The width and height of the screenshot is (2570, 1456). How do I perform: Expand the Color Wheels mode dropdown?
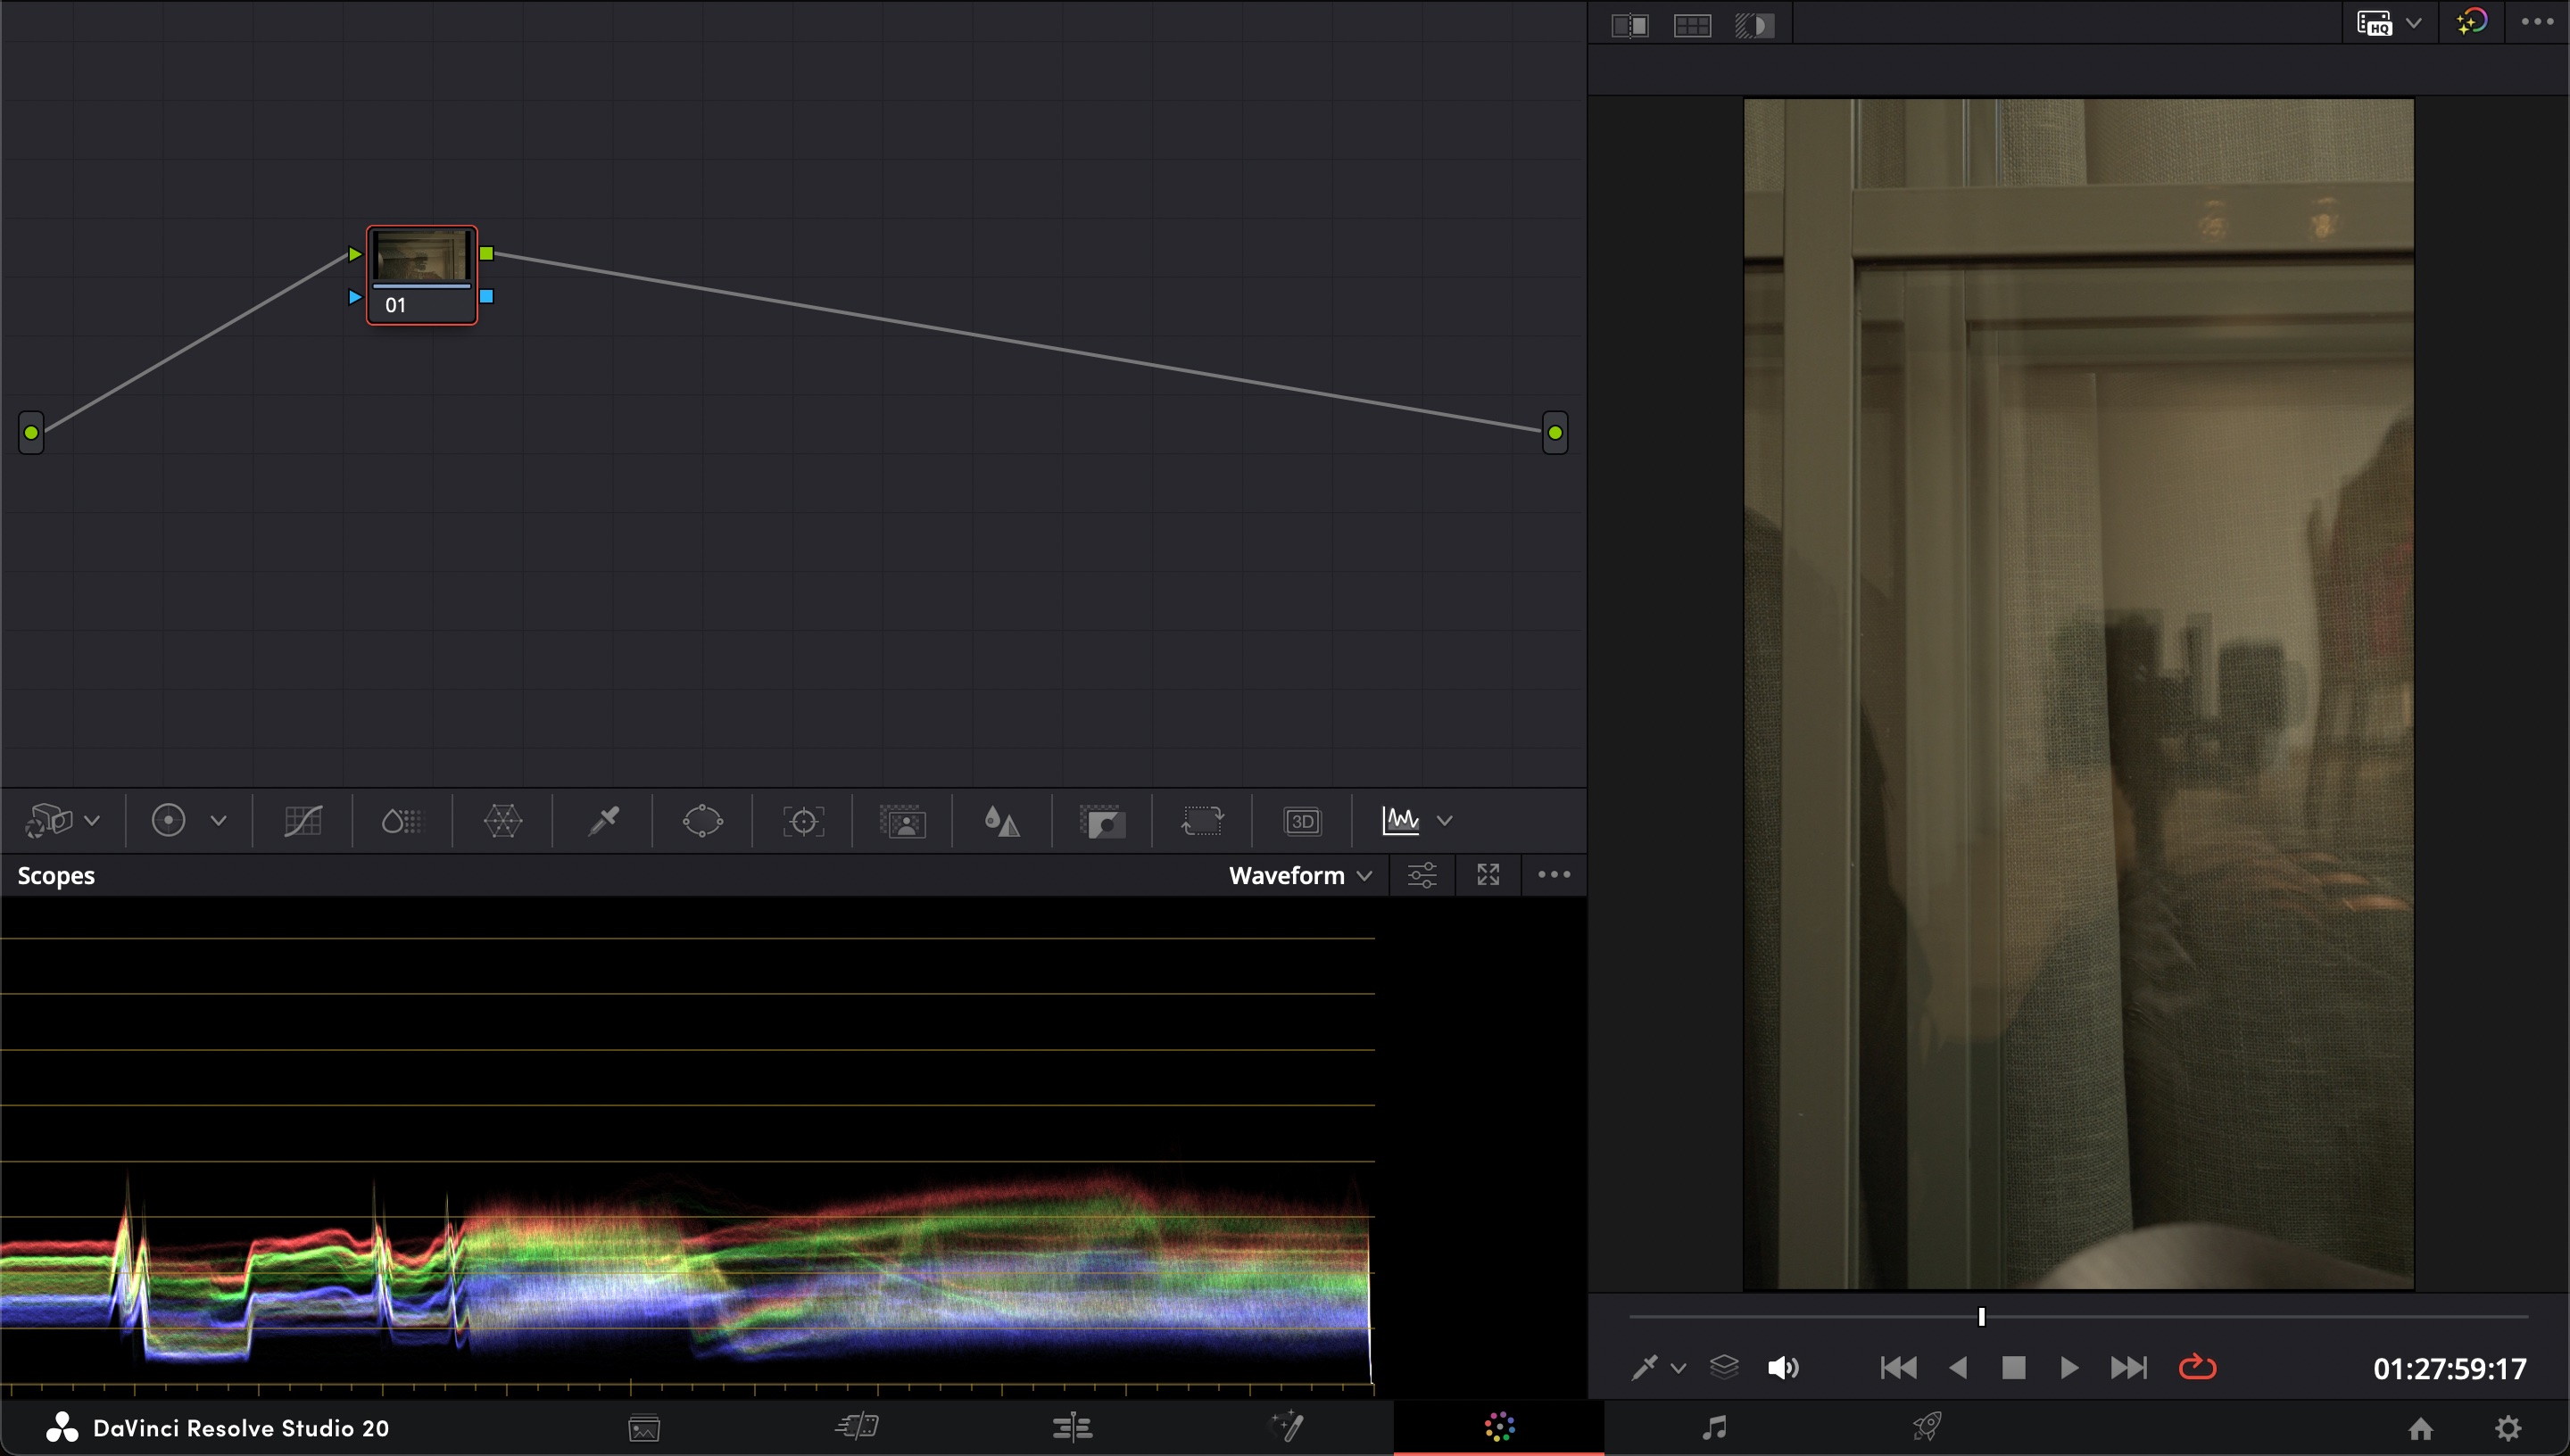coord(218,821)
